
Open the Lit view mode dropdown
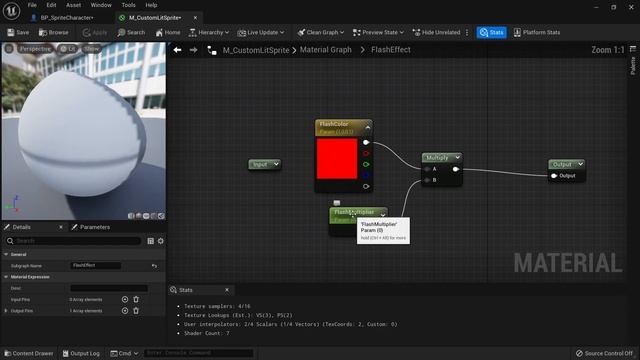click(x=67, y=49)
